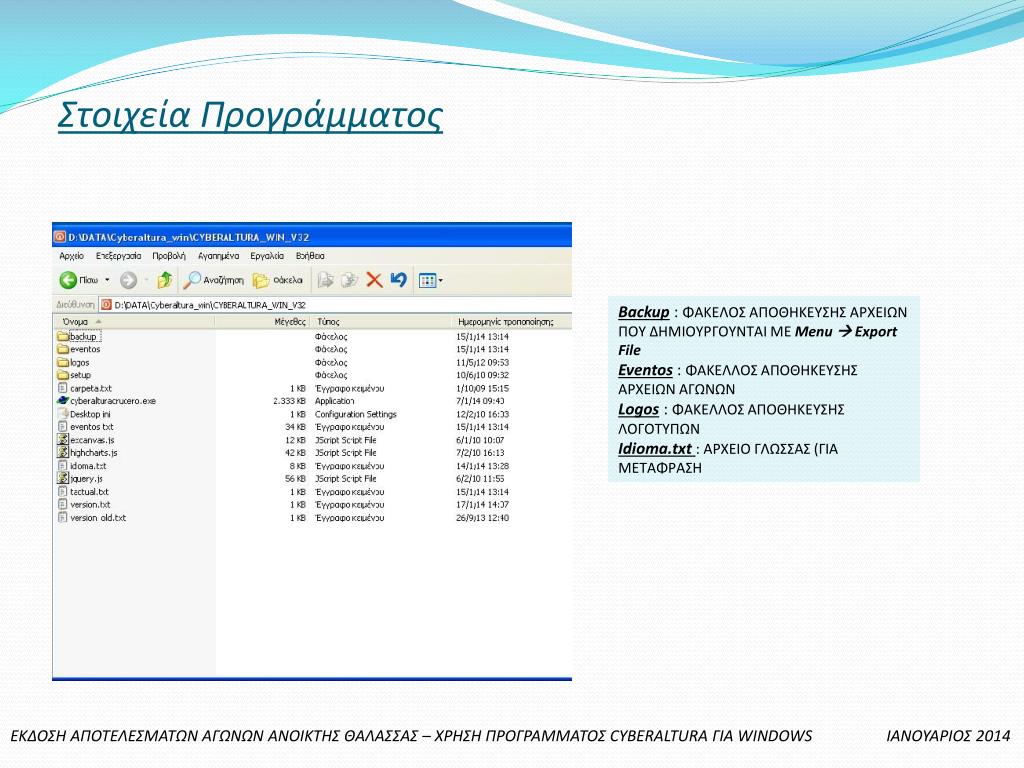Click the jquery.js script file icon
1024x768 pixels.
63,478
